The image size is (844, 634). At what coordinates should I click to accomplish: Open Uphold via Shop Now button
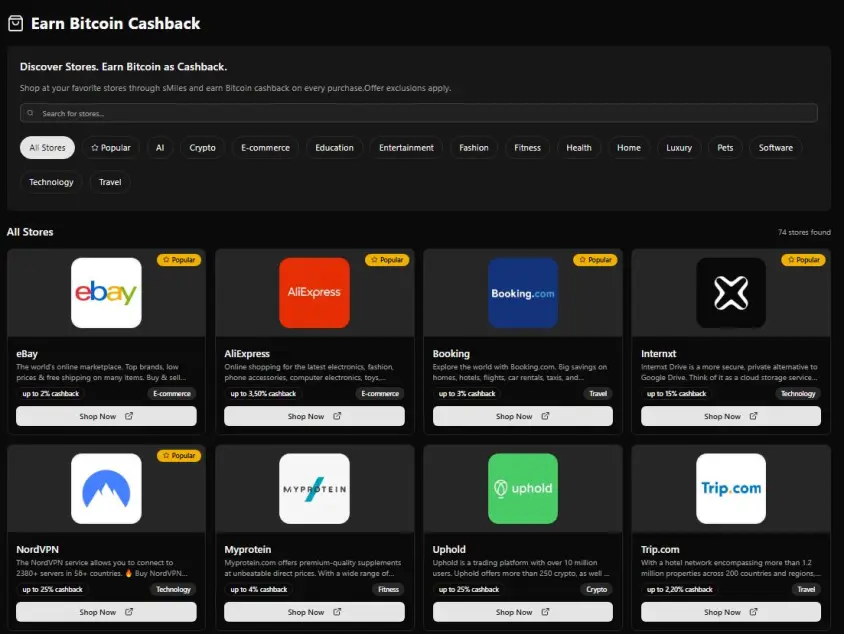click(523, 612)
